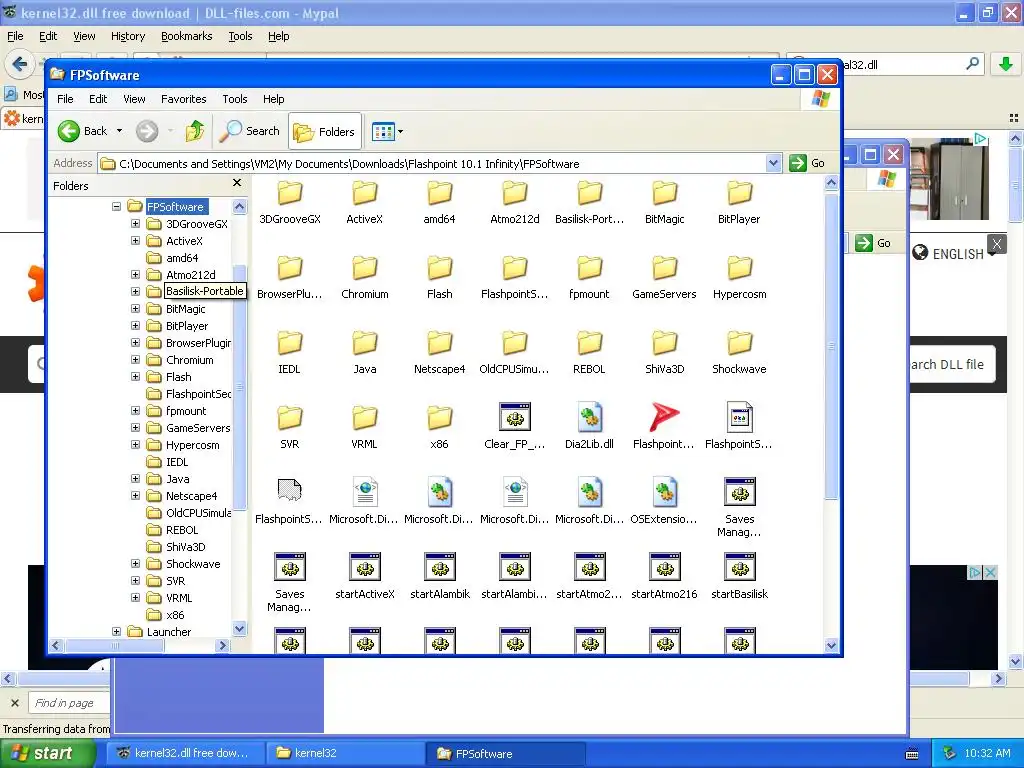
Task: Select the Dia2Lib.dll file icon
Action: tap(590, 417)
